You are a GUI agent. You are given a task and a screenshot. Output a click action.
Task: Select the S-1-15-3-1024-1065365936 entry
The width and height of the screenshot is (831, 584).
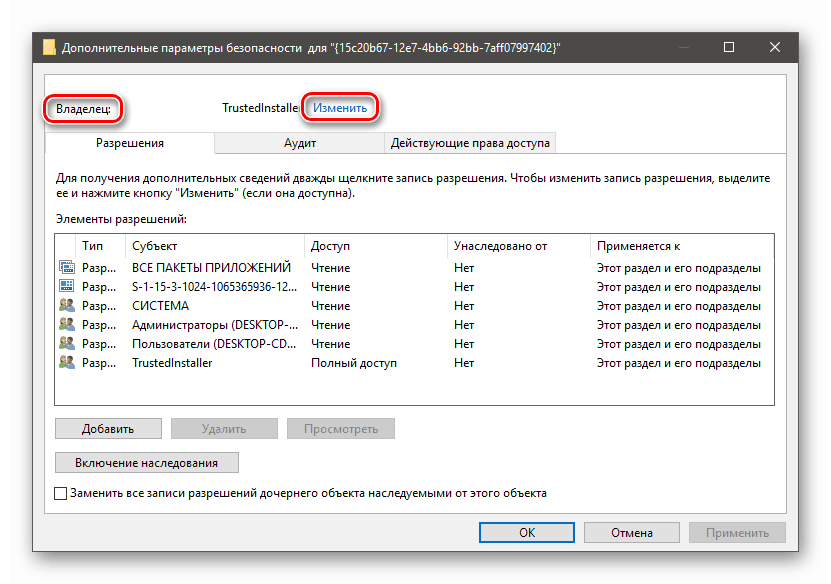414,287
